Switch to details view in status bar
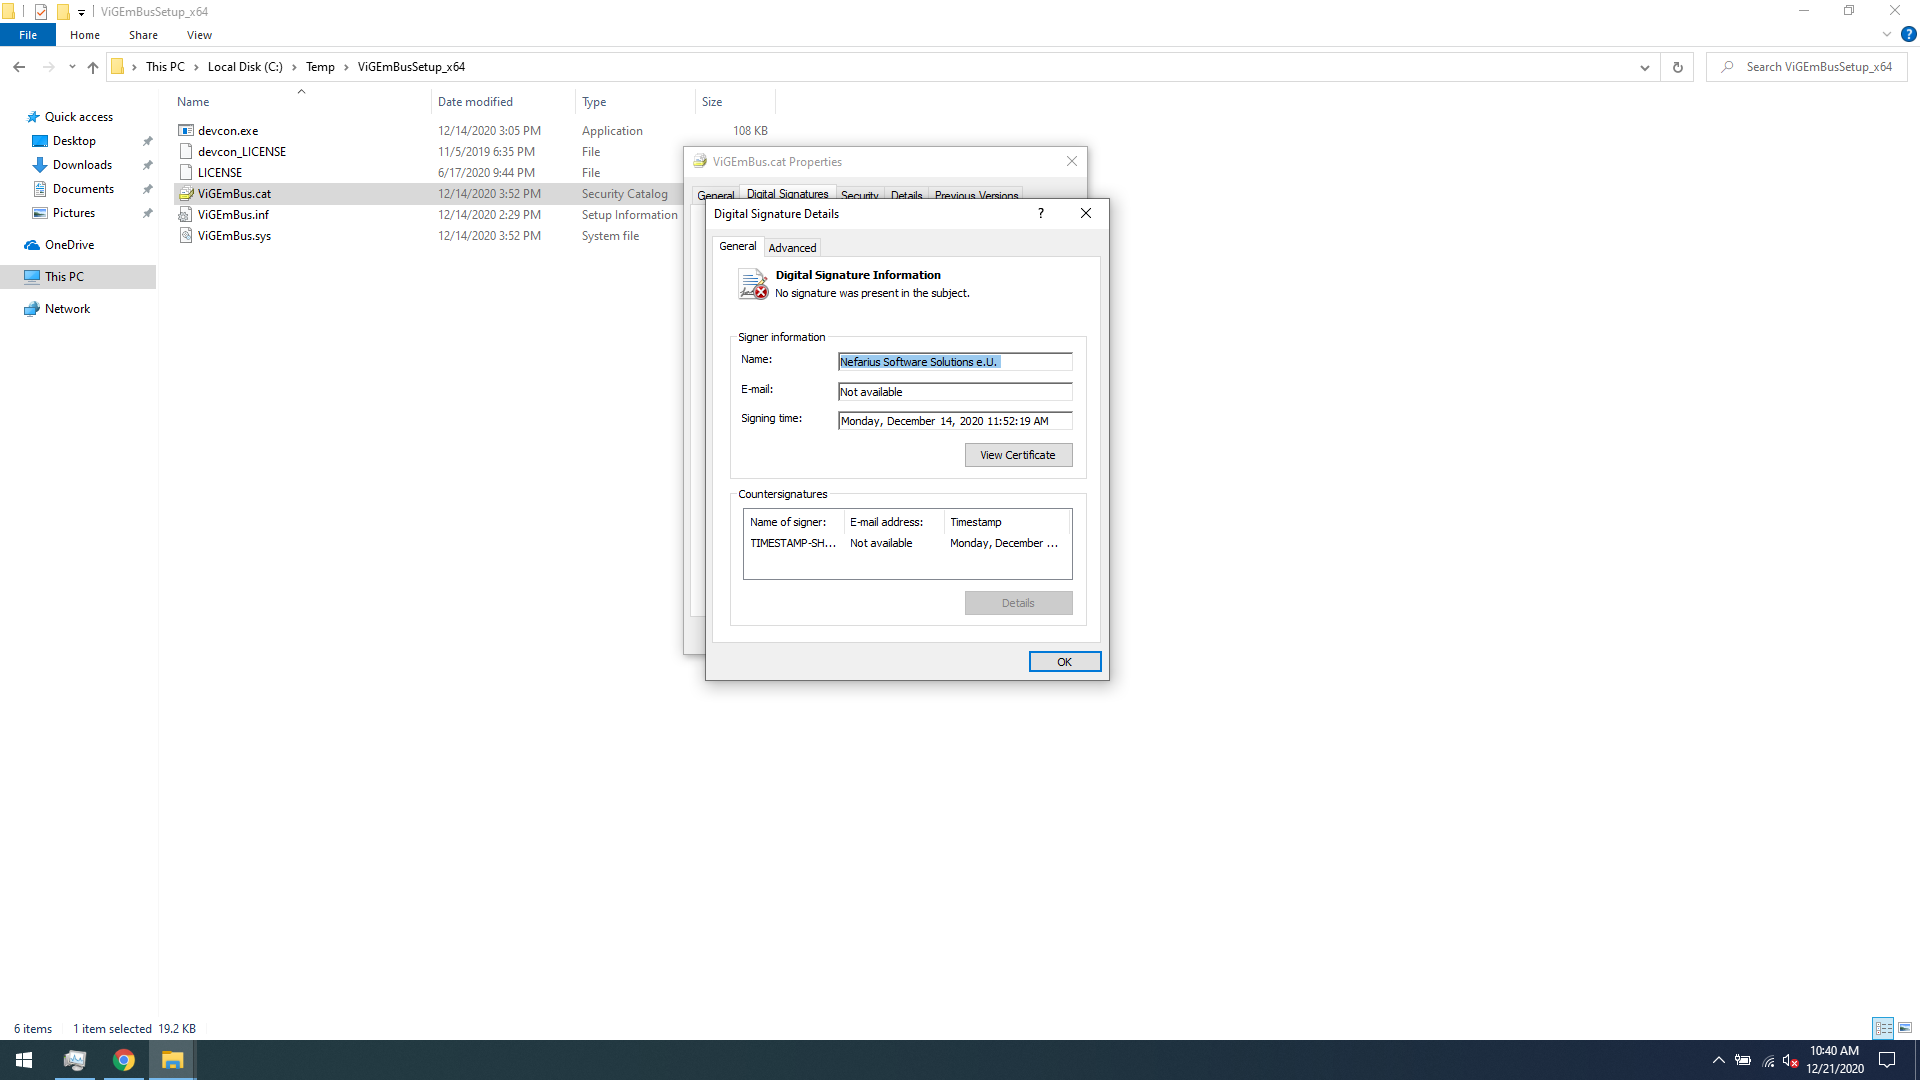 point(1883,1028)
